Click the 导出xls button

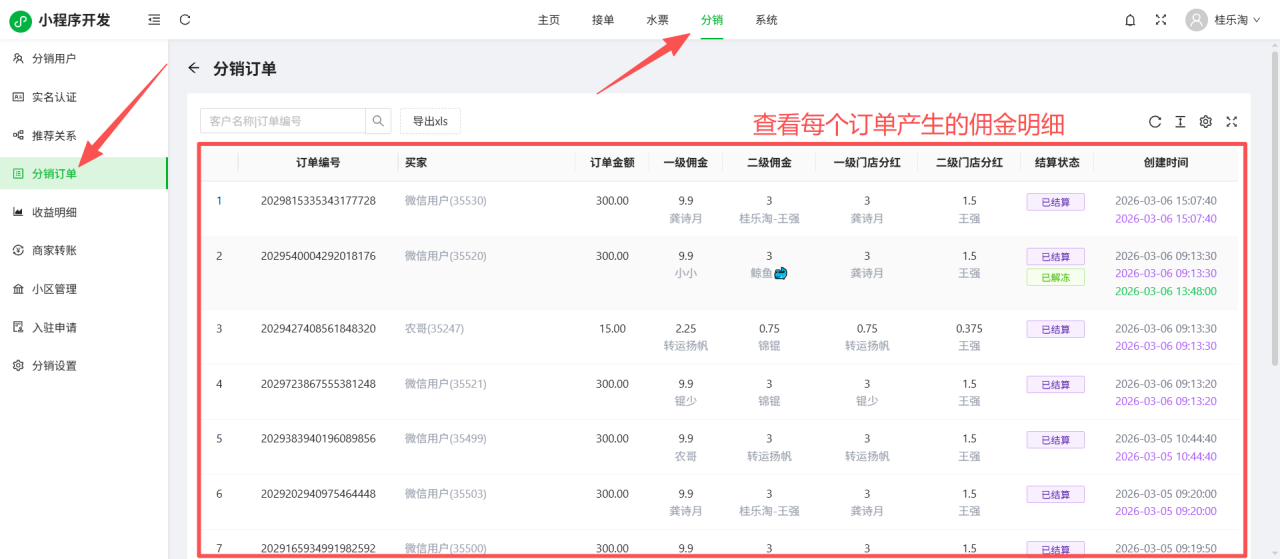pyautogui.click(x=430, y=121)
